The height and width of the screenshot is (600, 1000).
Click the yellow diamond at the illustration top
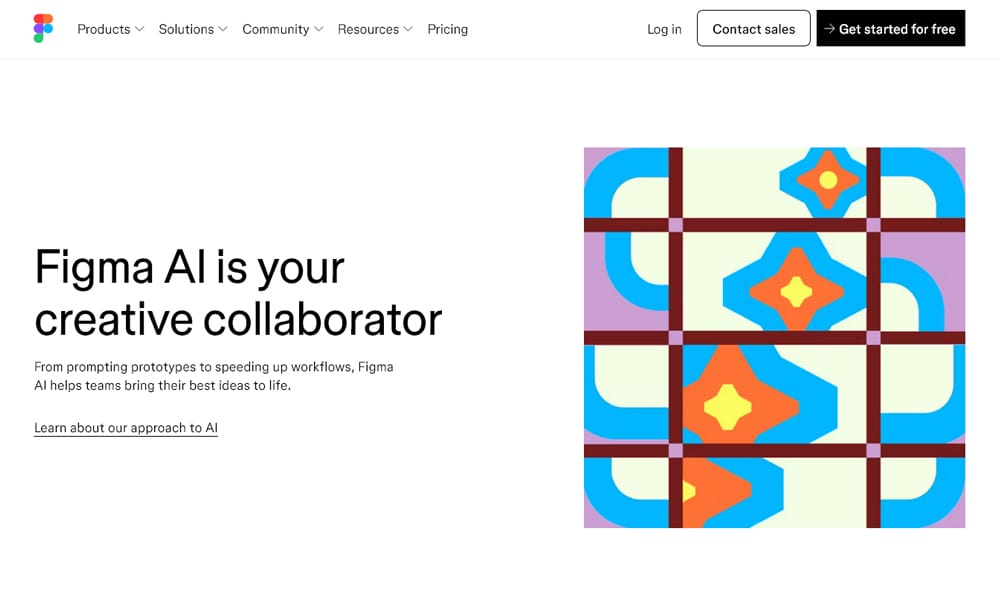[x=827, y=179]
